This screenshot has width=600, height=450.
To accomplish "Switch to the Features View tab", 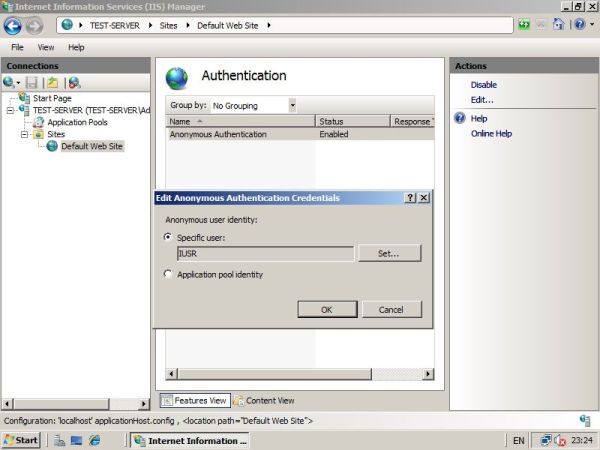I will coord(195,400).
